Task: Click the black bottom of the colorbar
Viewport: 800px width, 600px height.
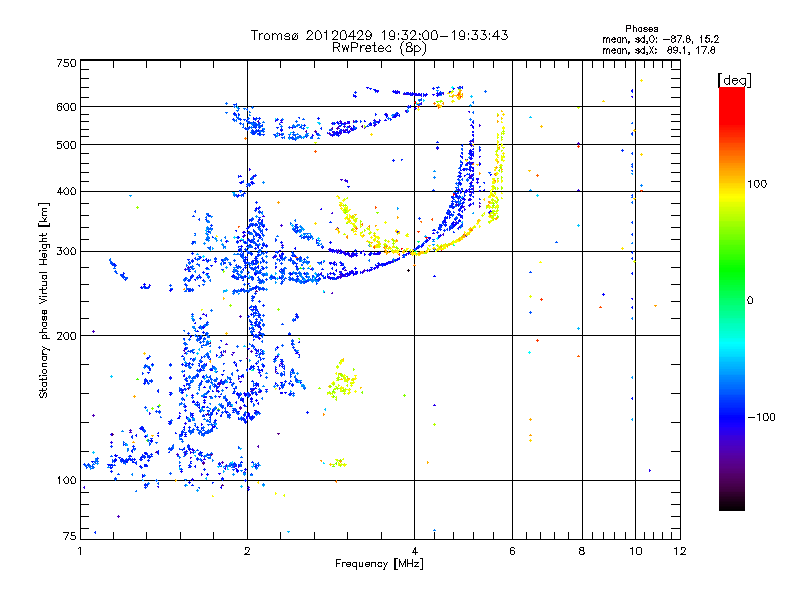Action: pyautogui.click(x=732, y=503)
